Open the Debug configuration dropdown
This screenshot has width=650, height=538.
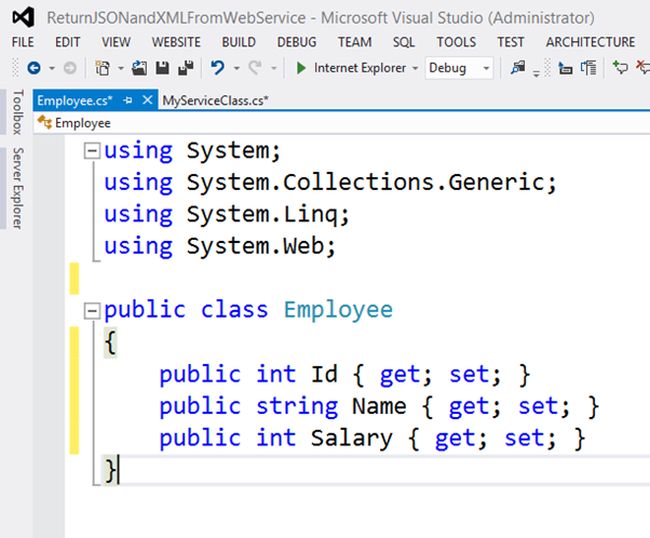[x=459, y=68]
